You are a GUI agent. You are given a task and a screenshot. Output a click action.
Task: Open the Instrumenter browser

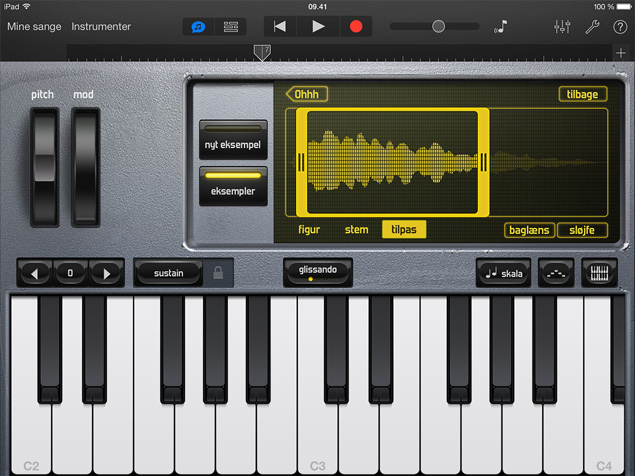(101, 27)
